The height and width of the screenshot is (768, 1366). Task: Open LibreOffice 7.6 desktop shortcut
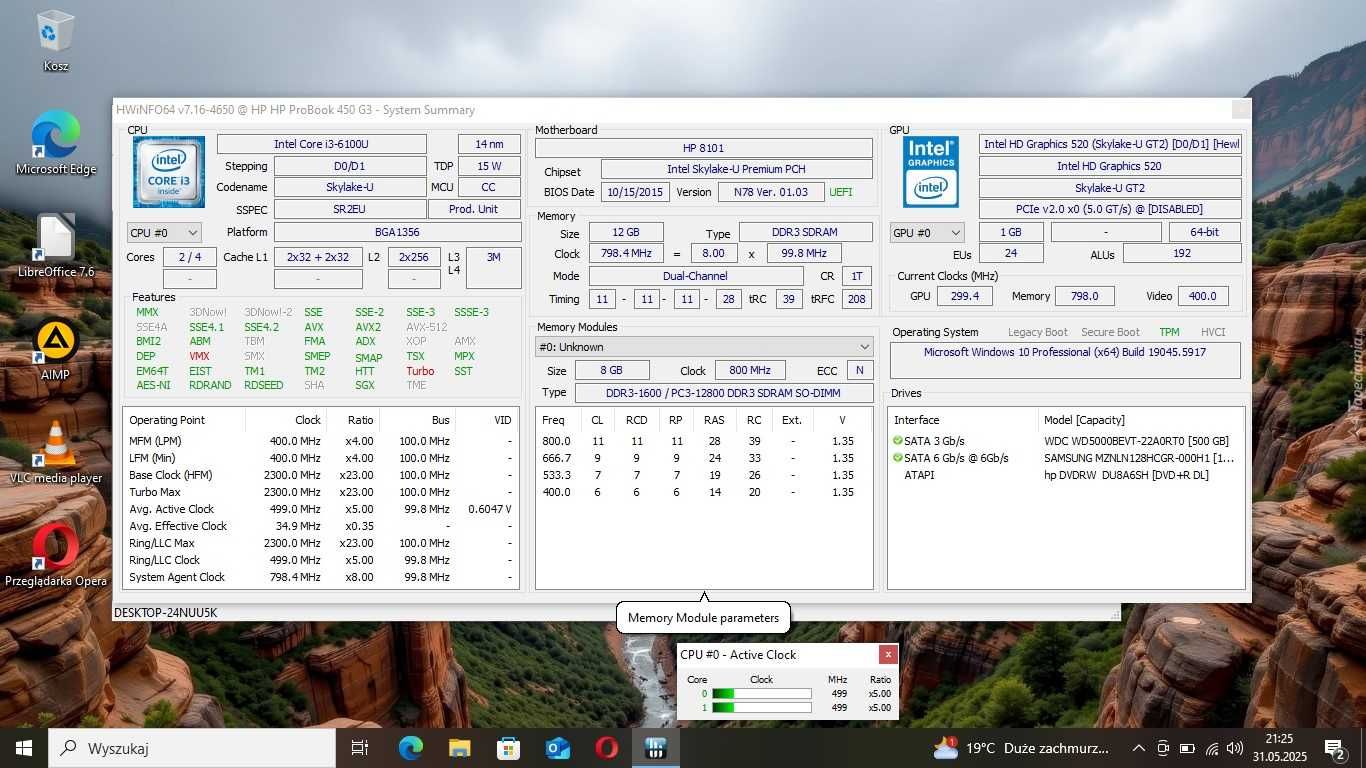coord(56,246)
